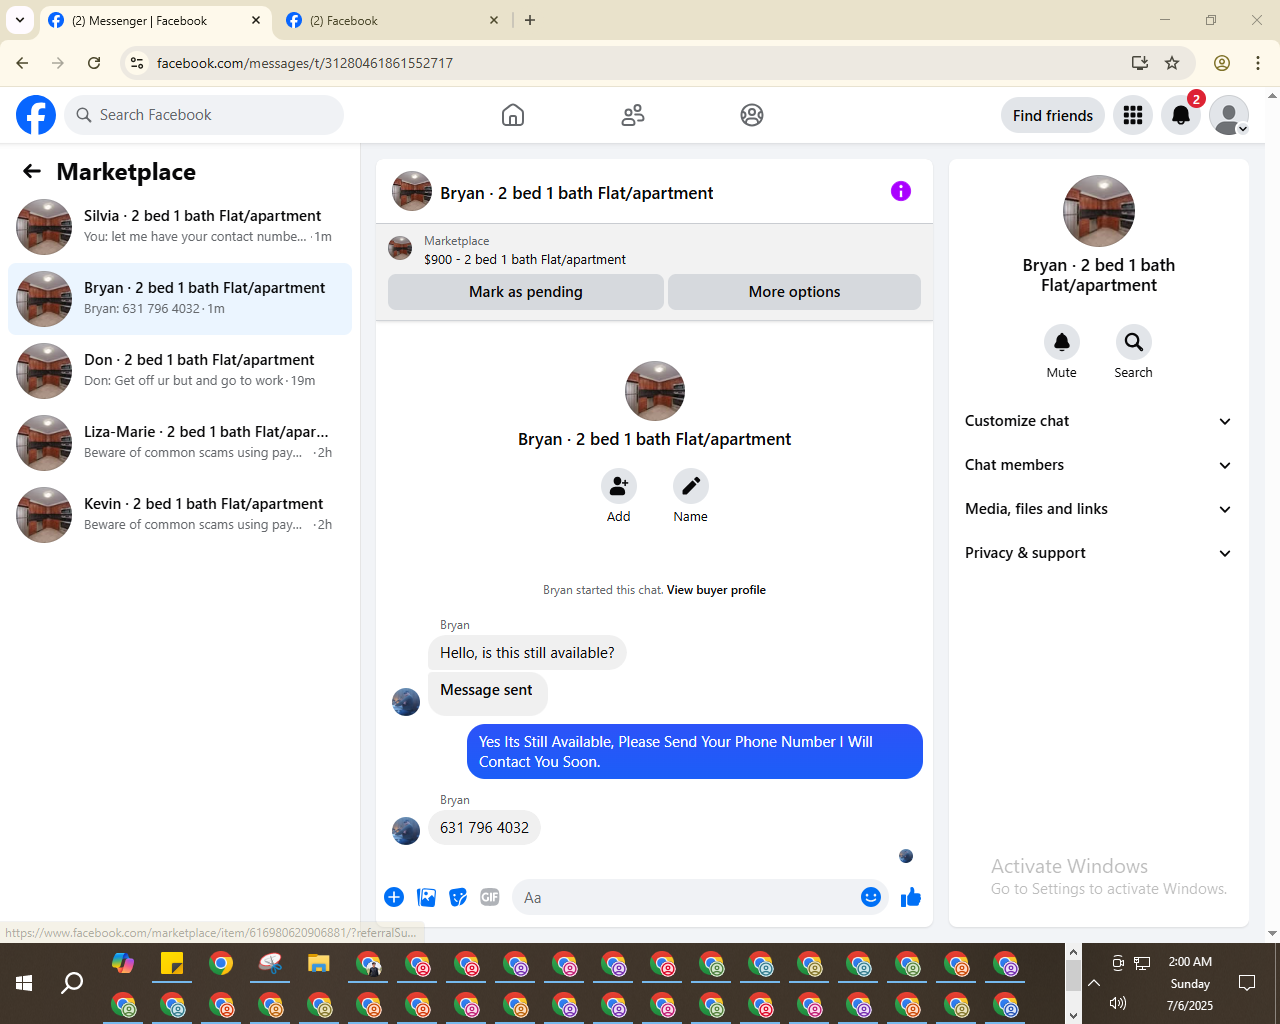
Task: Expand Customize chat section
Action: click(x=1098, y=421)
